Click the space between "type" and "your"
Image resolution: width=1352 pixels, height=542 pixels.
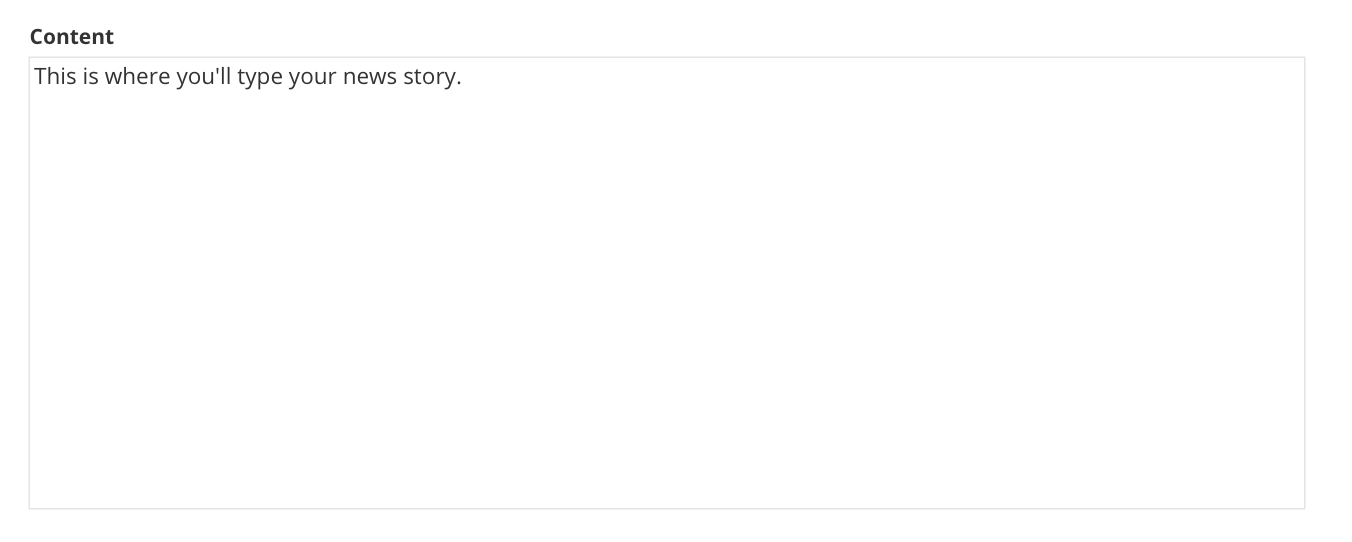pyautogui.click(x=285, y=77)
